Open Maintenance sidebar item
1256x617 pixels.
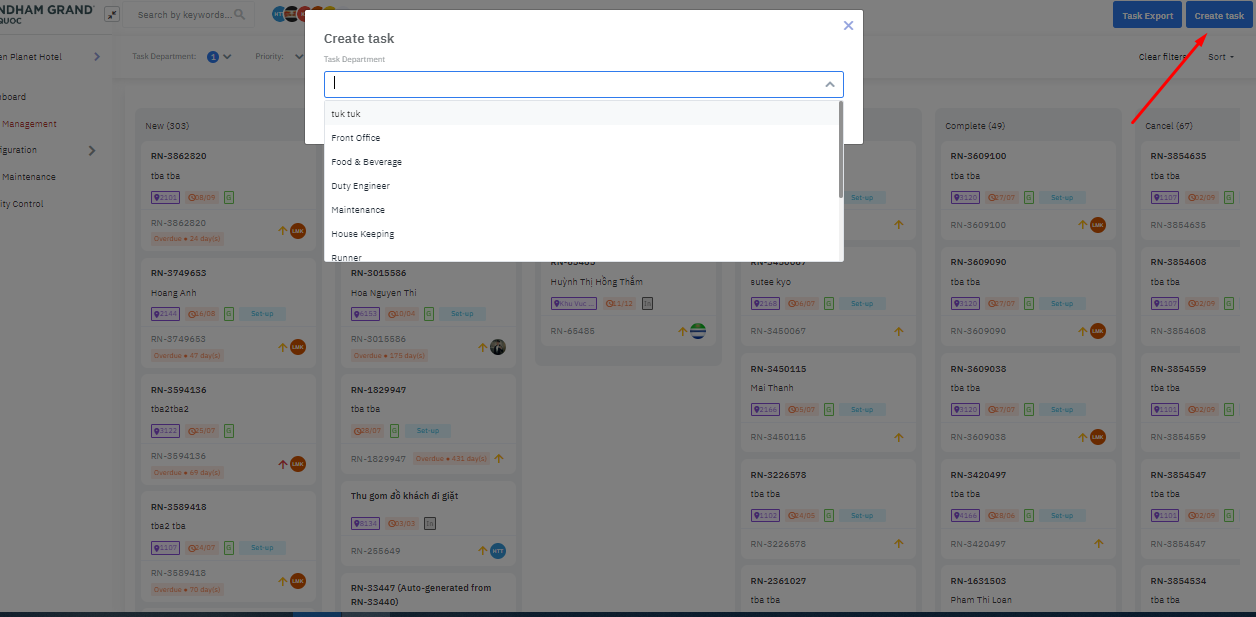[x=28, y=177]
